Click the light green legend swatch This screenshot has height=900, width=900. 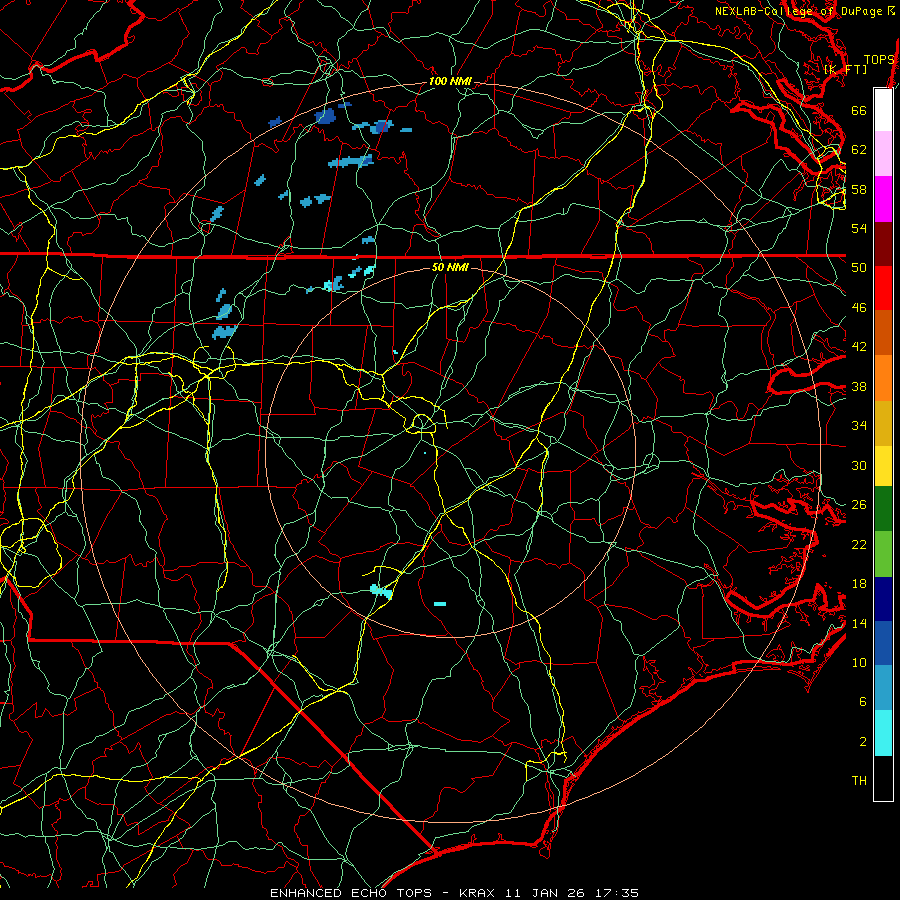883,554
